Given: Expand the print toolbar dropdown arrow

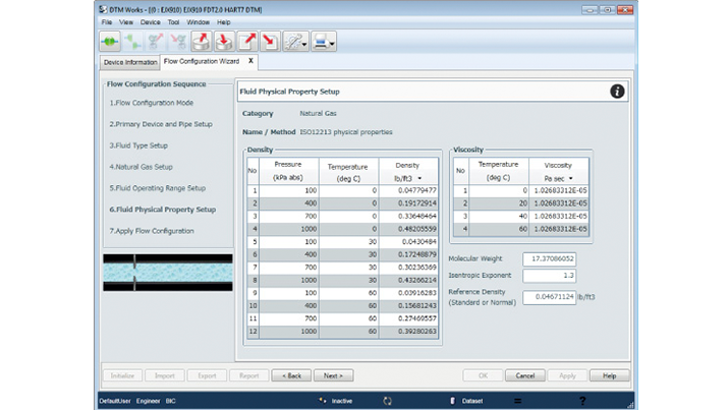Looking at the screenshot, I should (331, 42).
